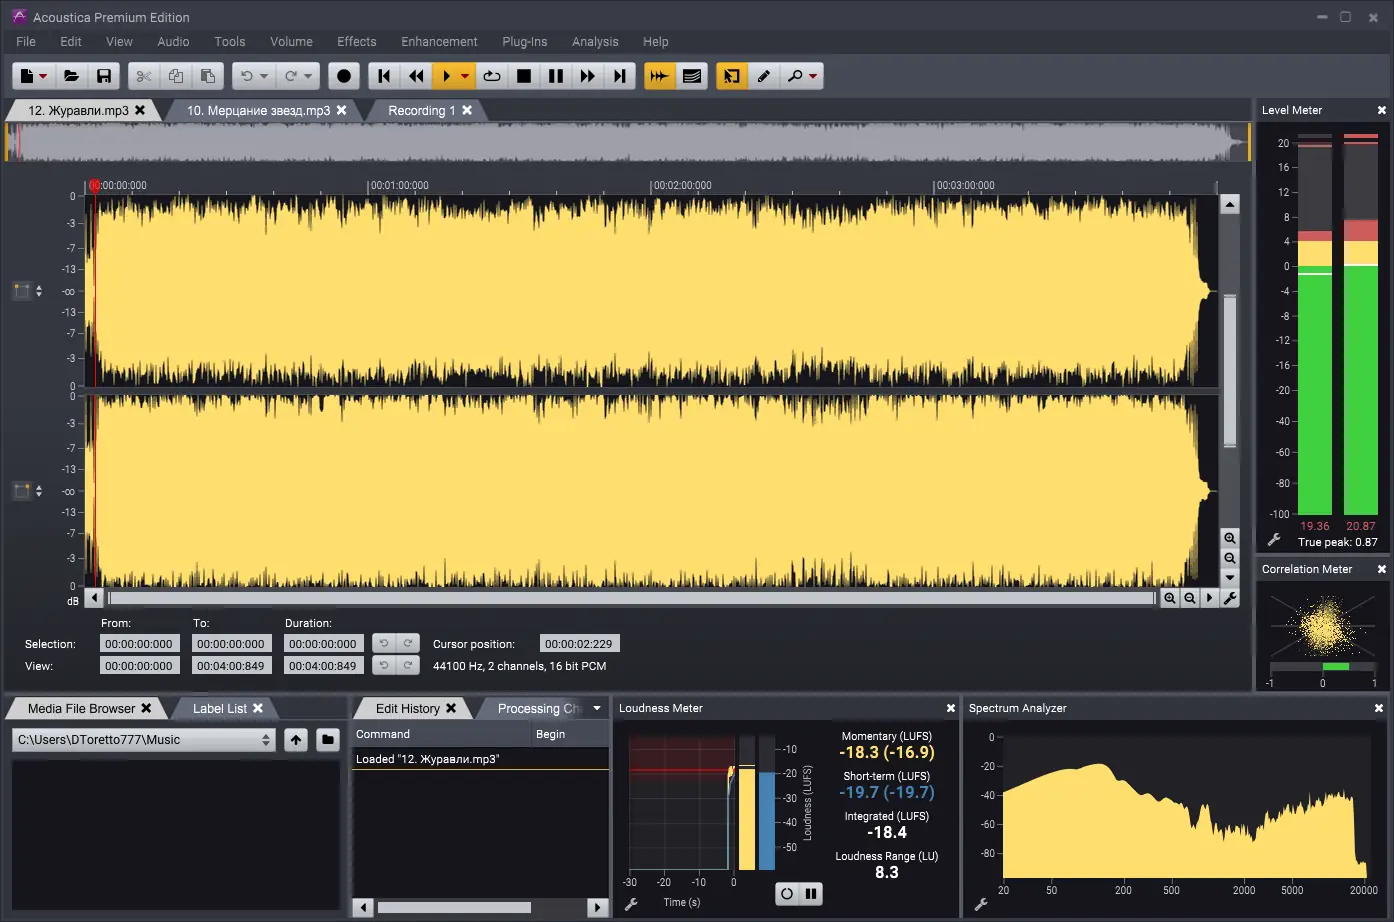Screen dimensions: 1394x922
Task: Zoom out vertically on the waveform
Action: 1230,558
